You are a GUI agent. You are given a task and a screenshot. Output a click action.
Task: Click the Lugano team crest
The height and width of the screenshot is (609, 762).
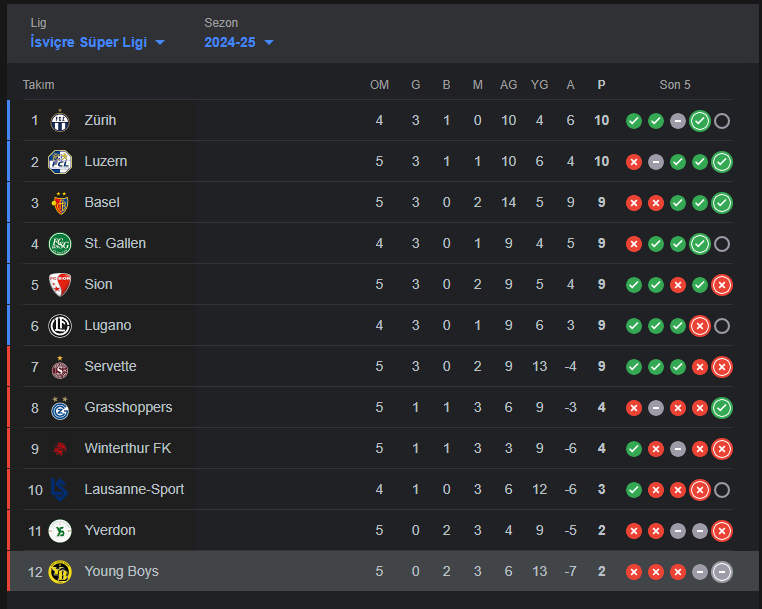[x=60, y=325]
